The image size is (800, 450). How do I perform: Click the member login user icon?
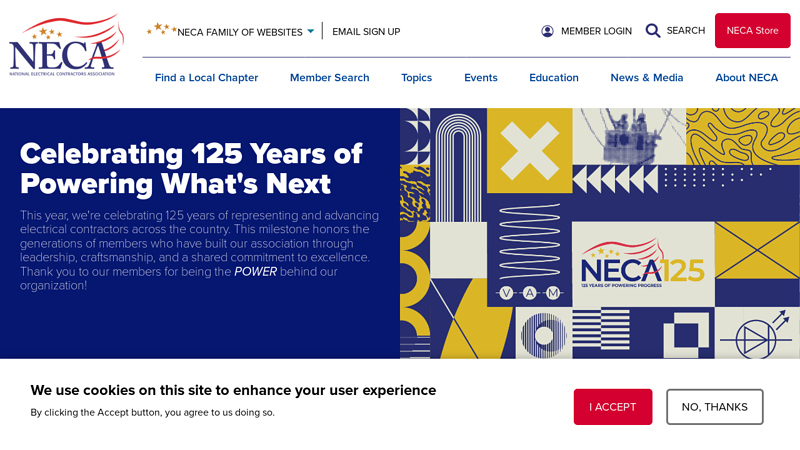point(547,31)
